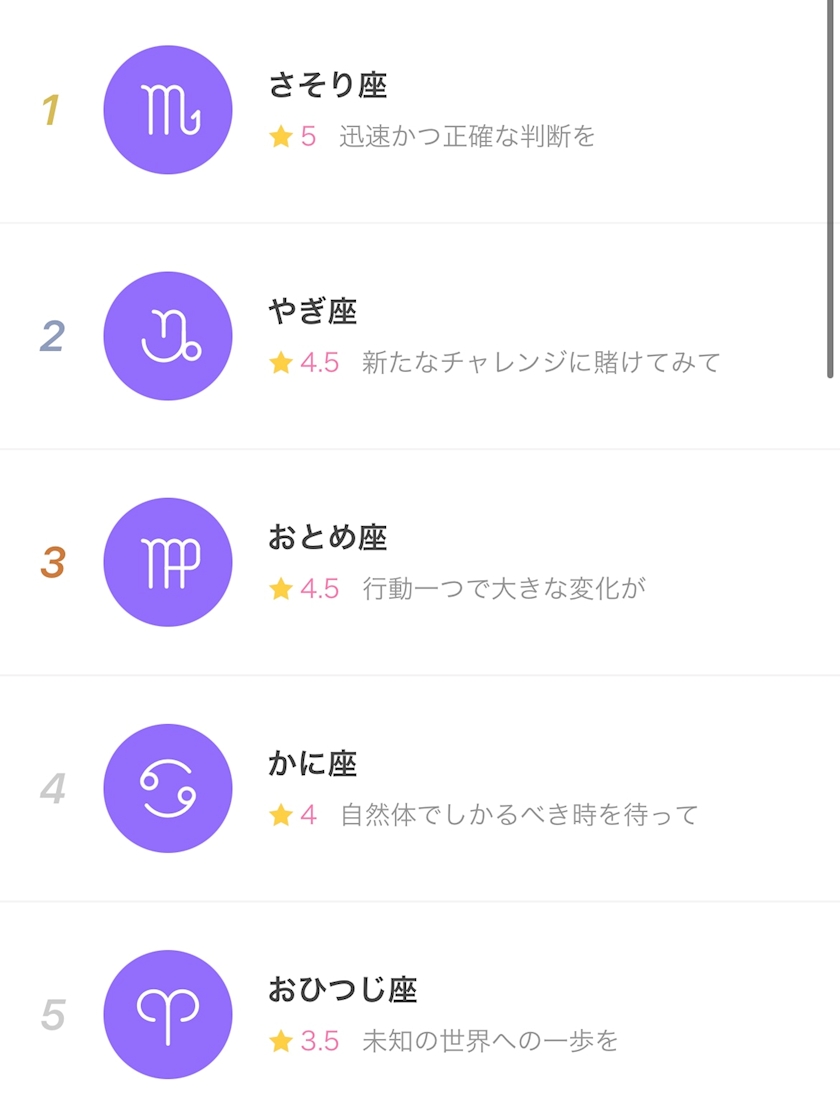Tap the Cancer zodiac symbol icon
The width and height of the screenshot is (840, 1118).
tap(168, 788)
